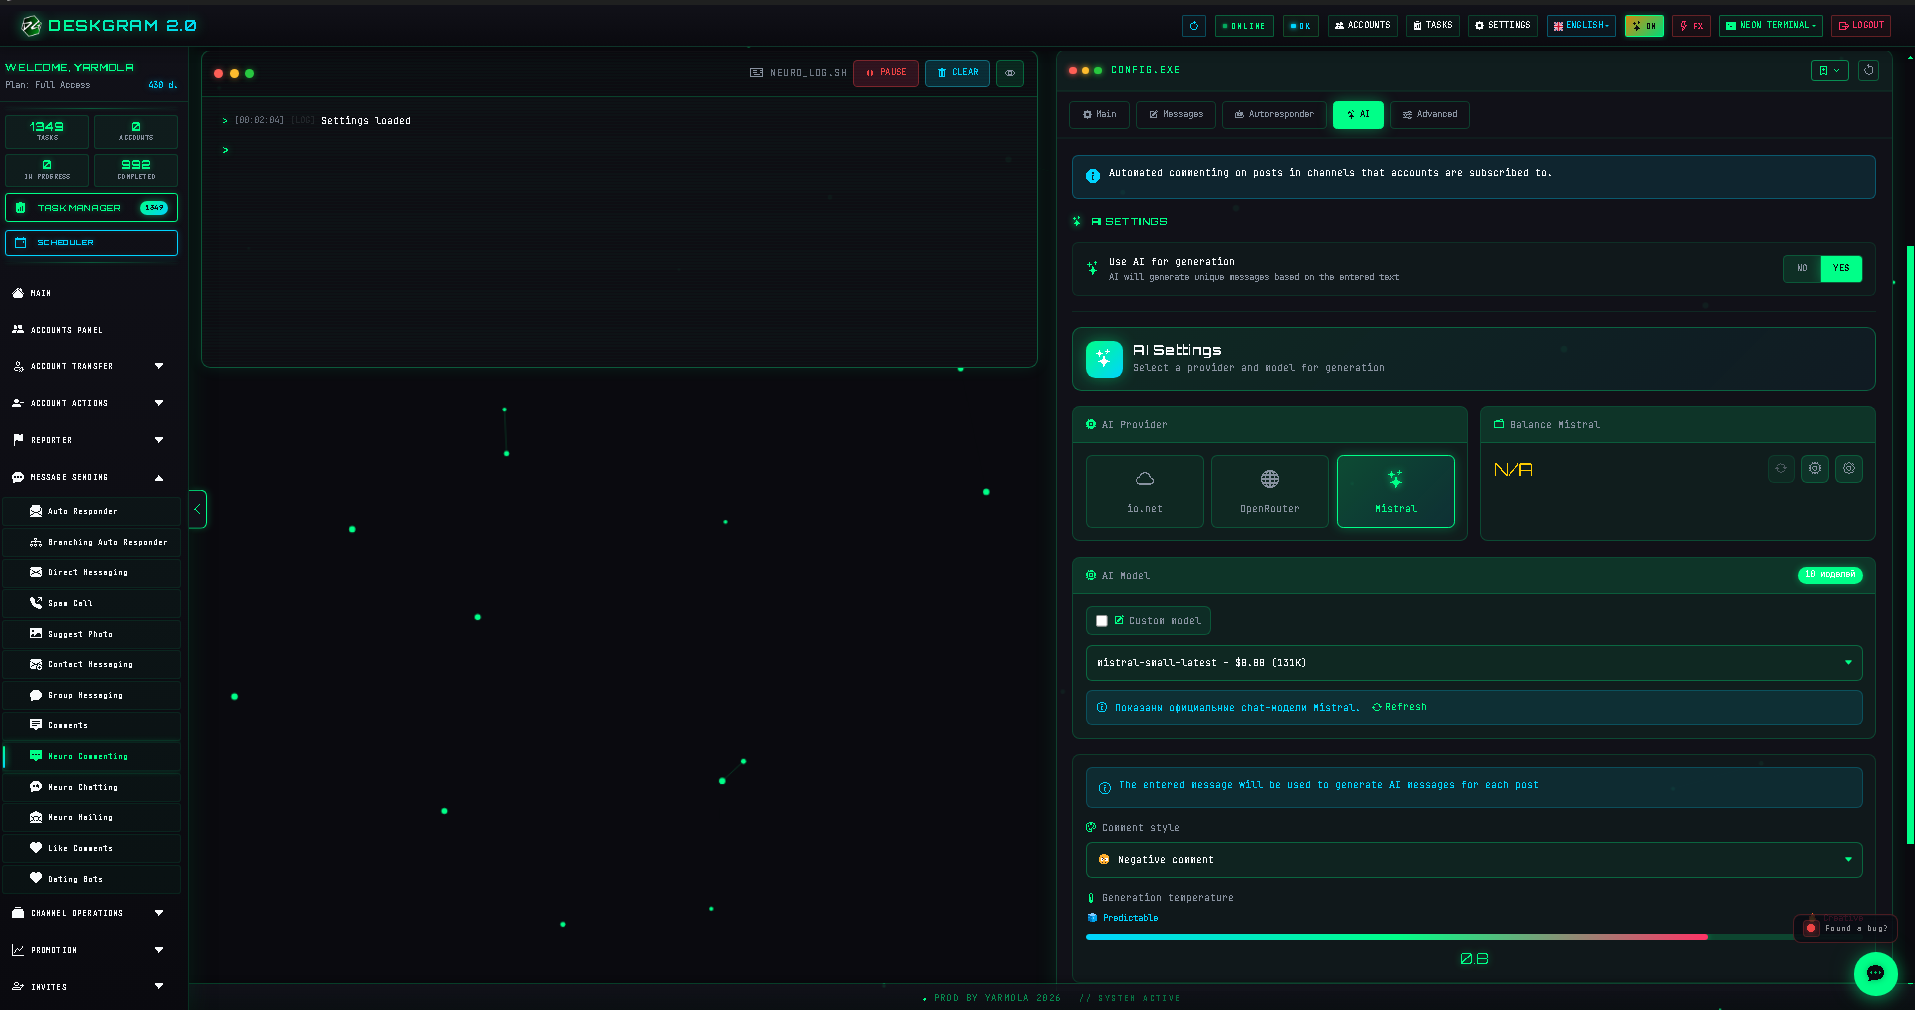This screenshot has width=1915, height=1010.
Task: Open Neuro Commenting in the sidebar
Action: [x=91, y=757]
